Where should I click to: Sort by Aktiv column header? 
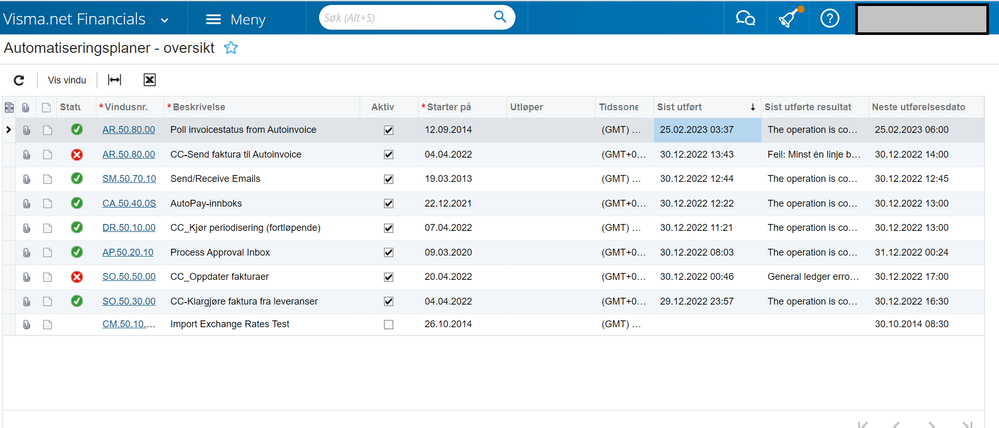(389, 107)
